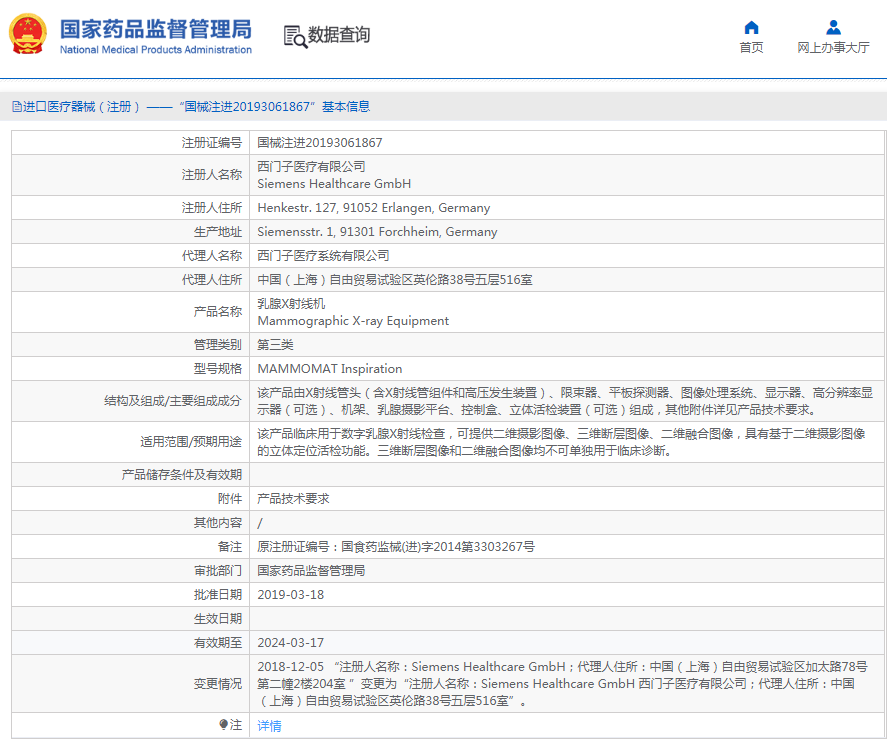Select 第三类 category value

pyautogui.click(x=275, y=344)
